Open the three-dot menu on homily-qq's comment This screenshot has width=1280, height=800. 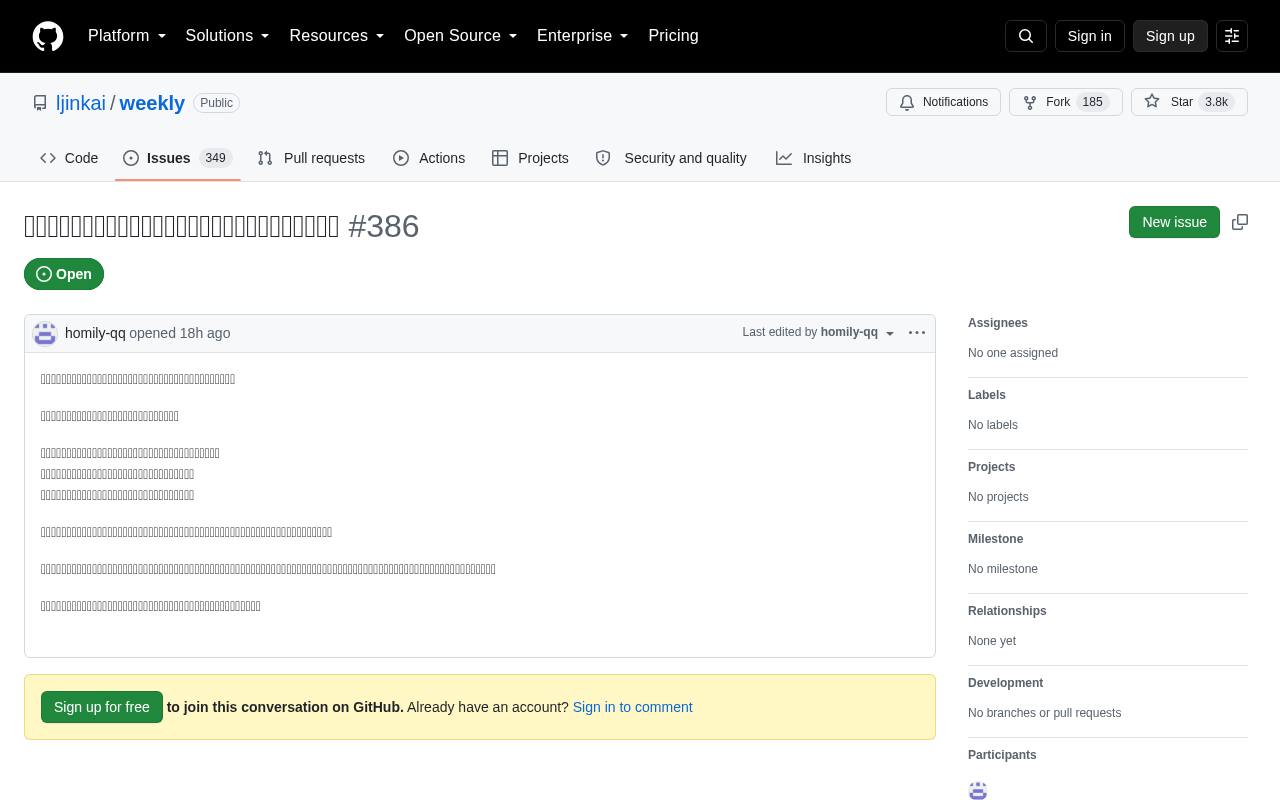point(917,333)
